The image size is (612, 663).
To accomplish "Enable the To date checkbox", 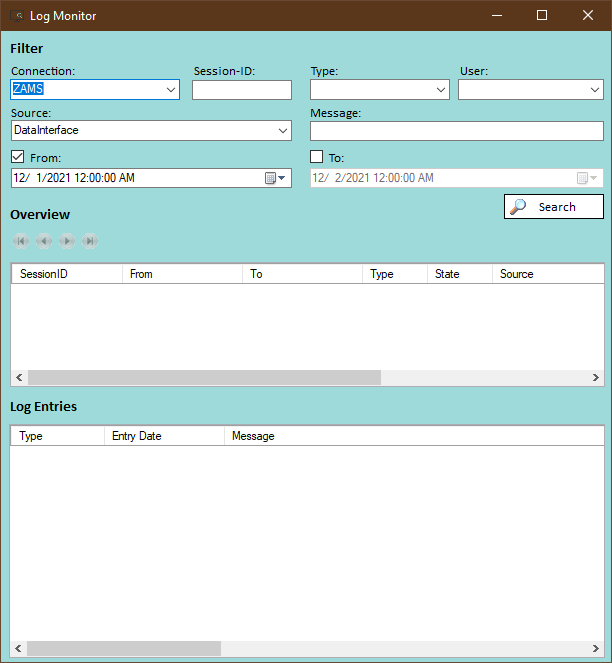I will (317, 157).
